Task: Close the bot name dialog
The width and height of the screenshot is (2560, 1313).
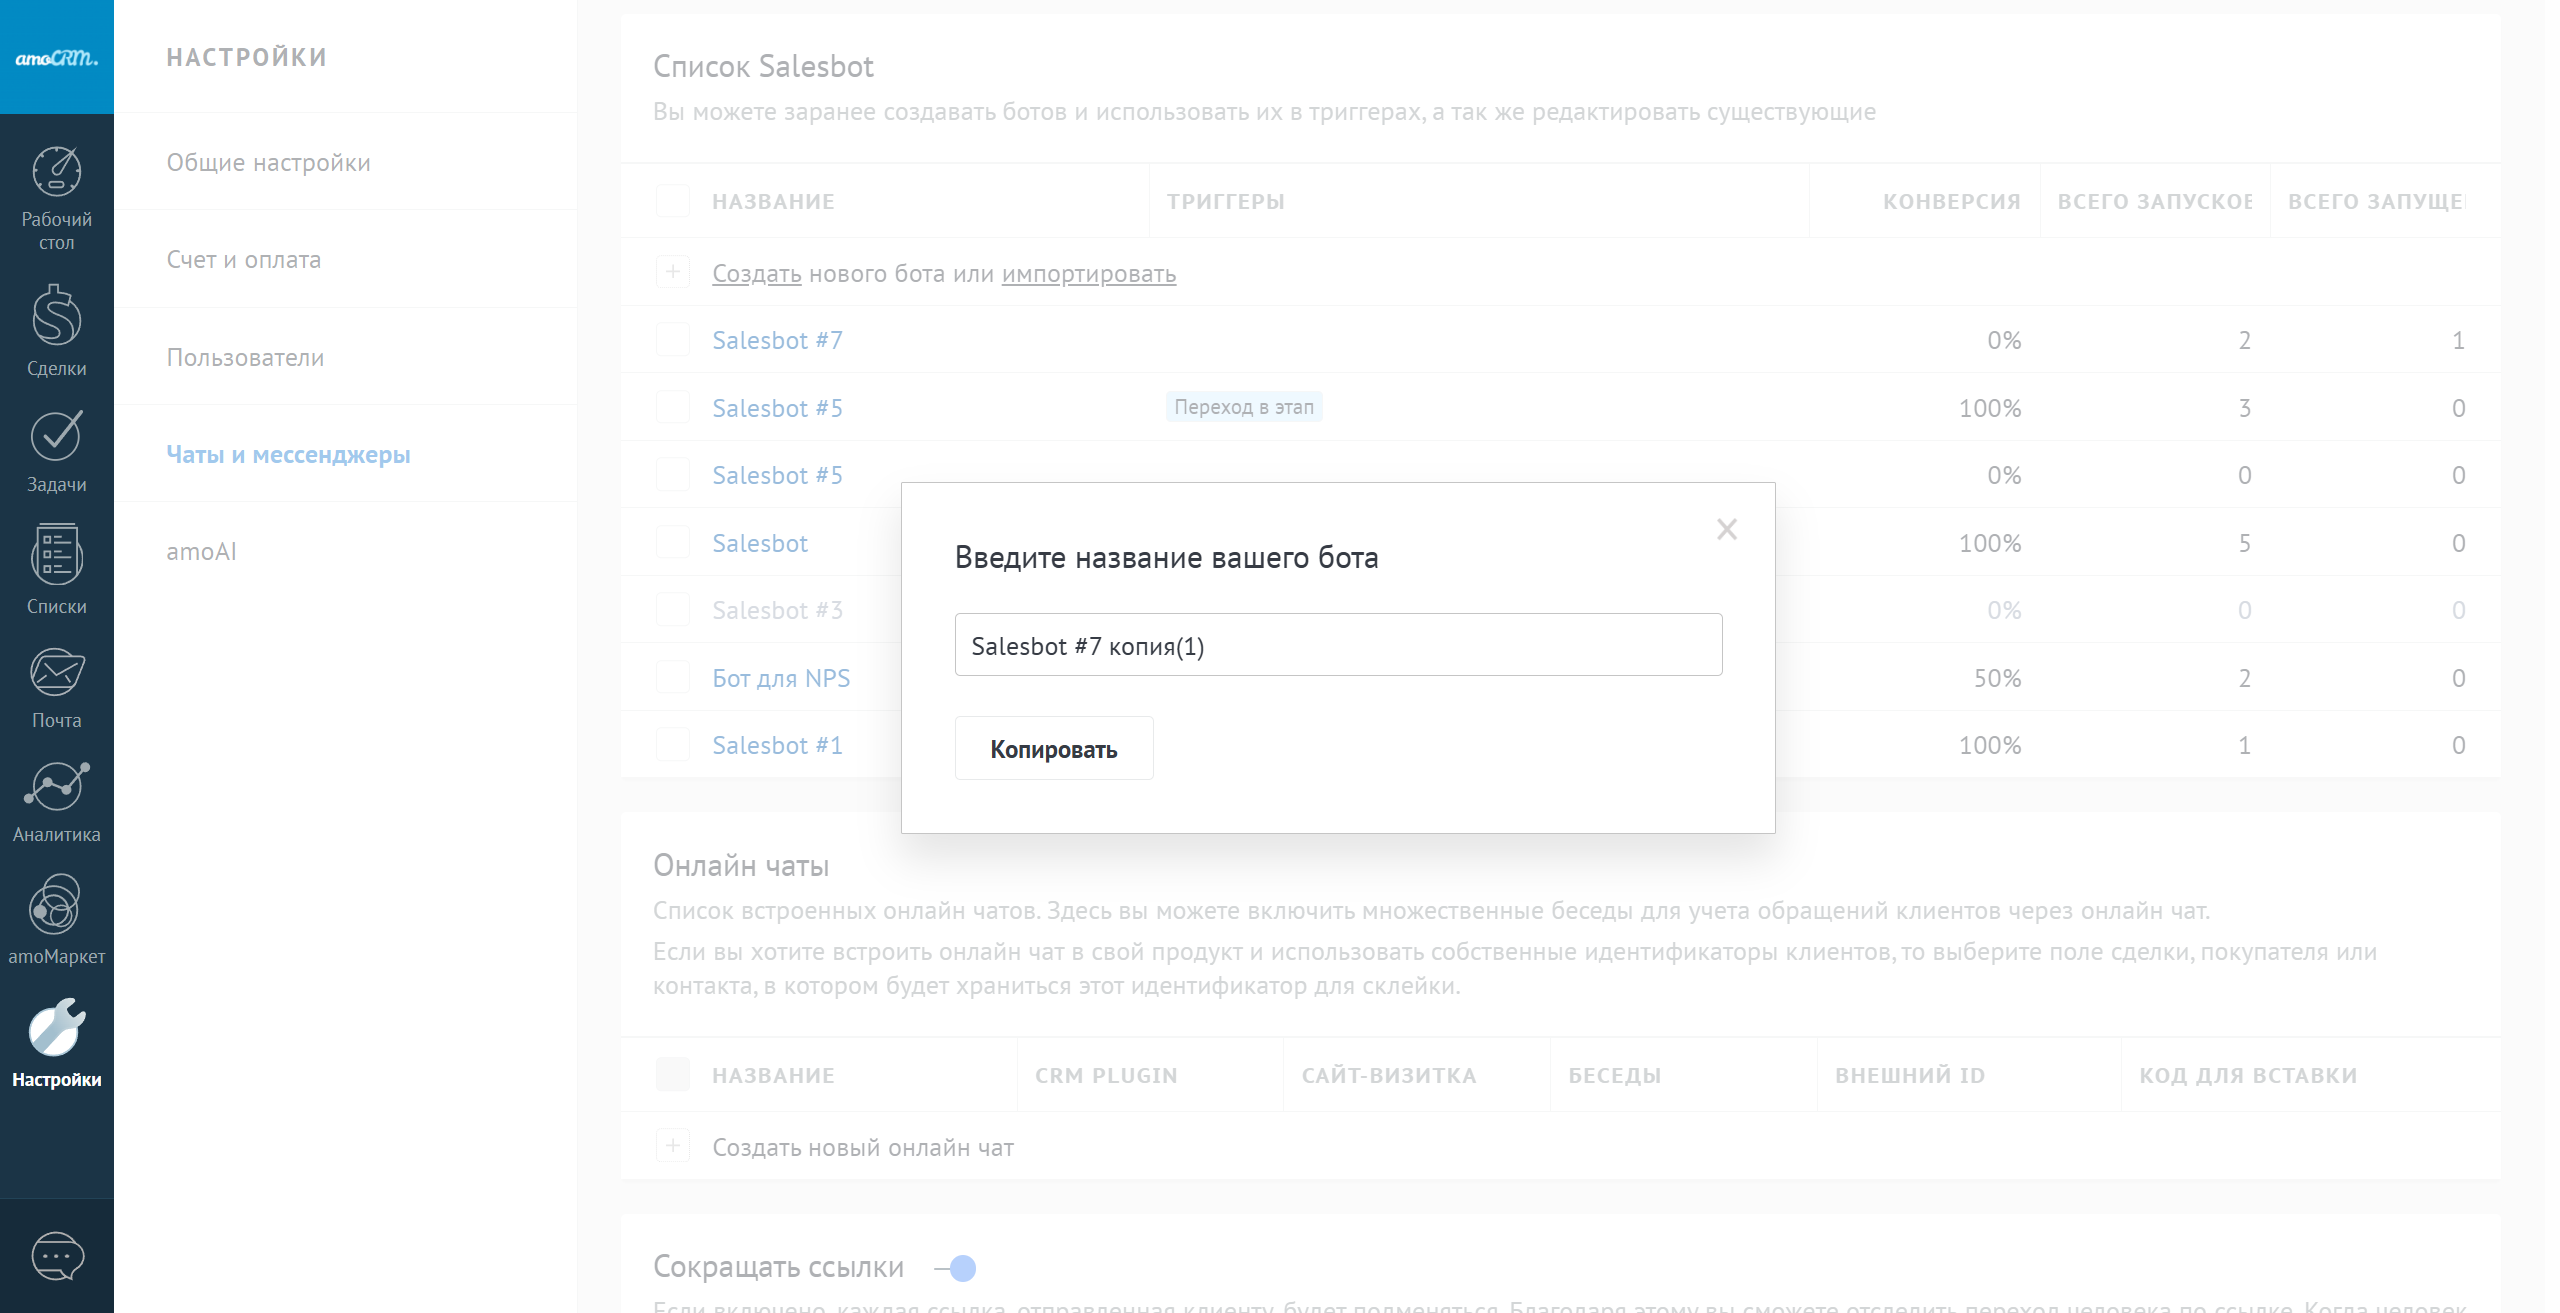Action: coord(1726,529)
